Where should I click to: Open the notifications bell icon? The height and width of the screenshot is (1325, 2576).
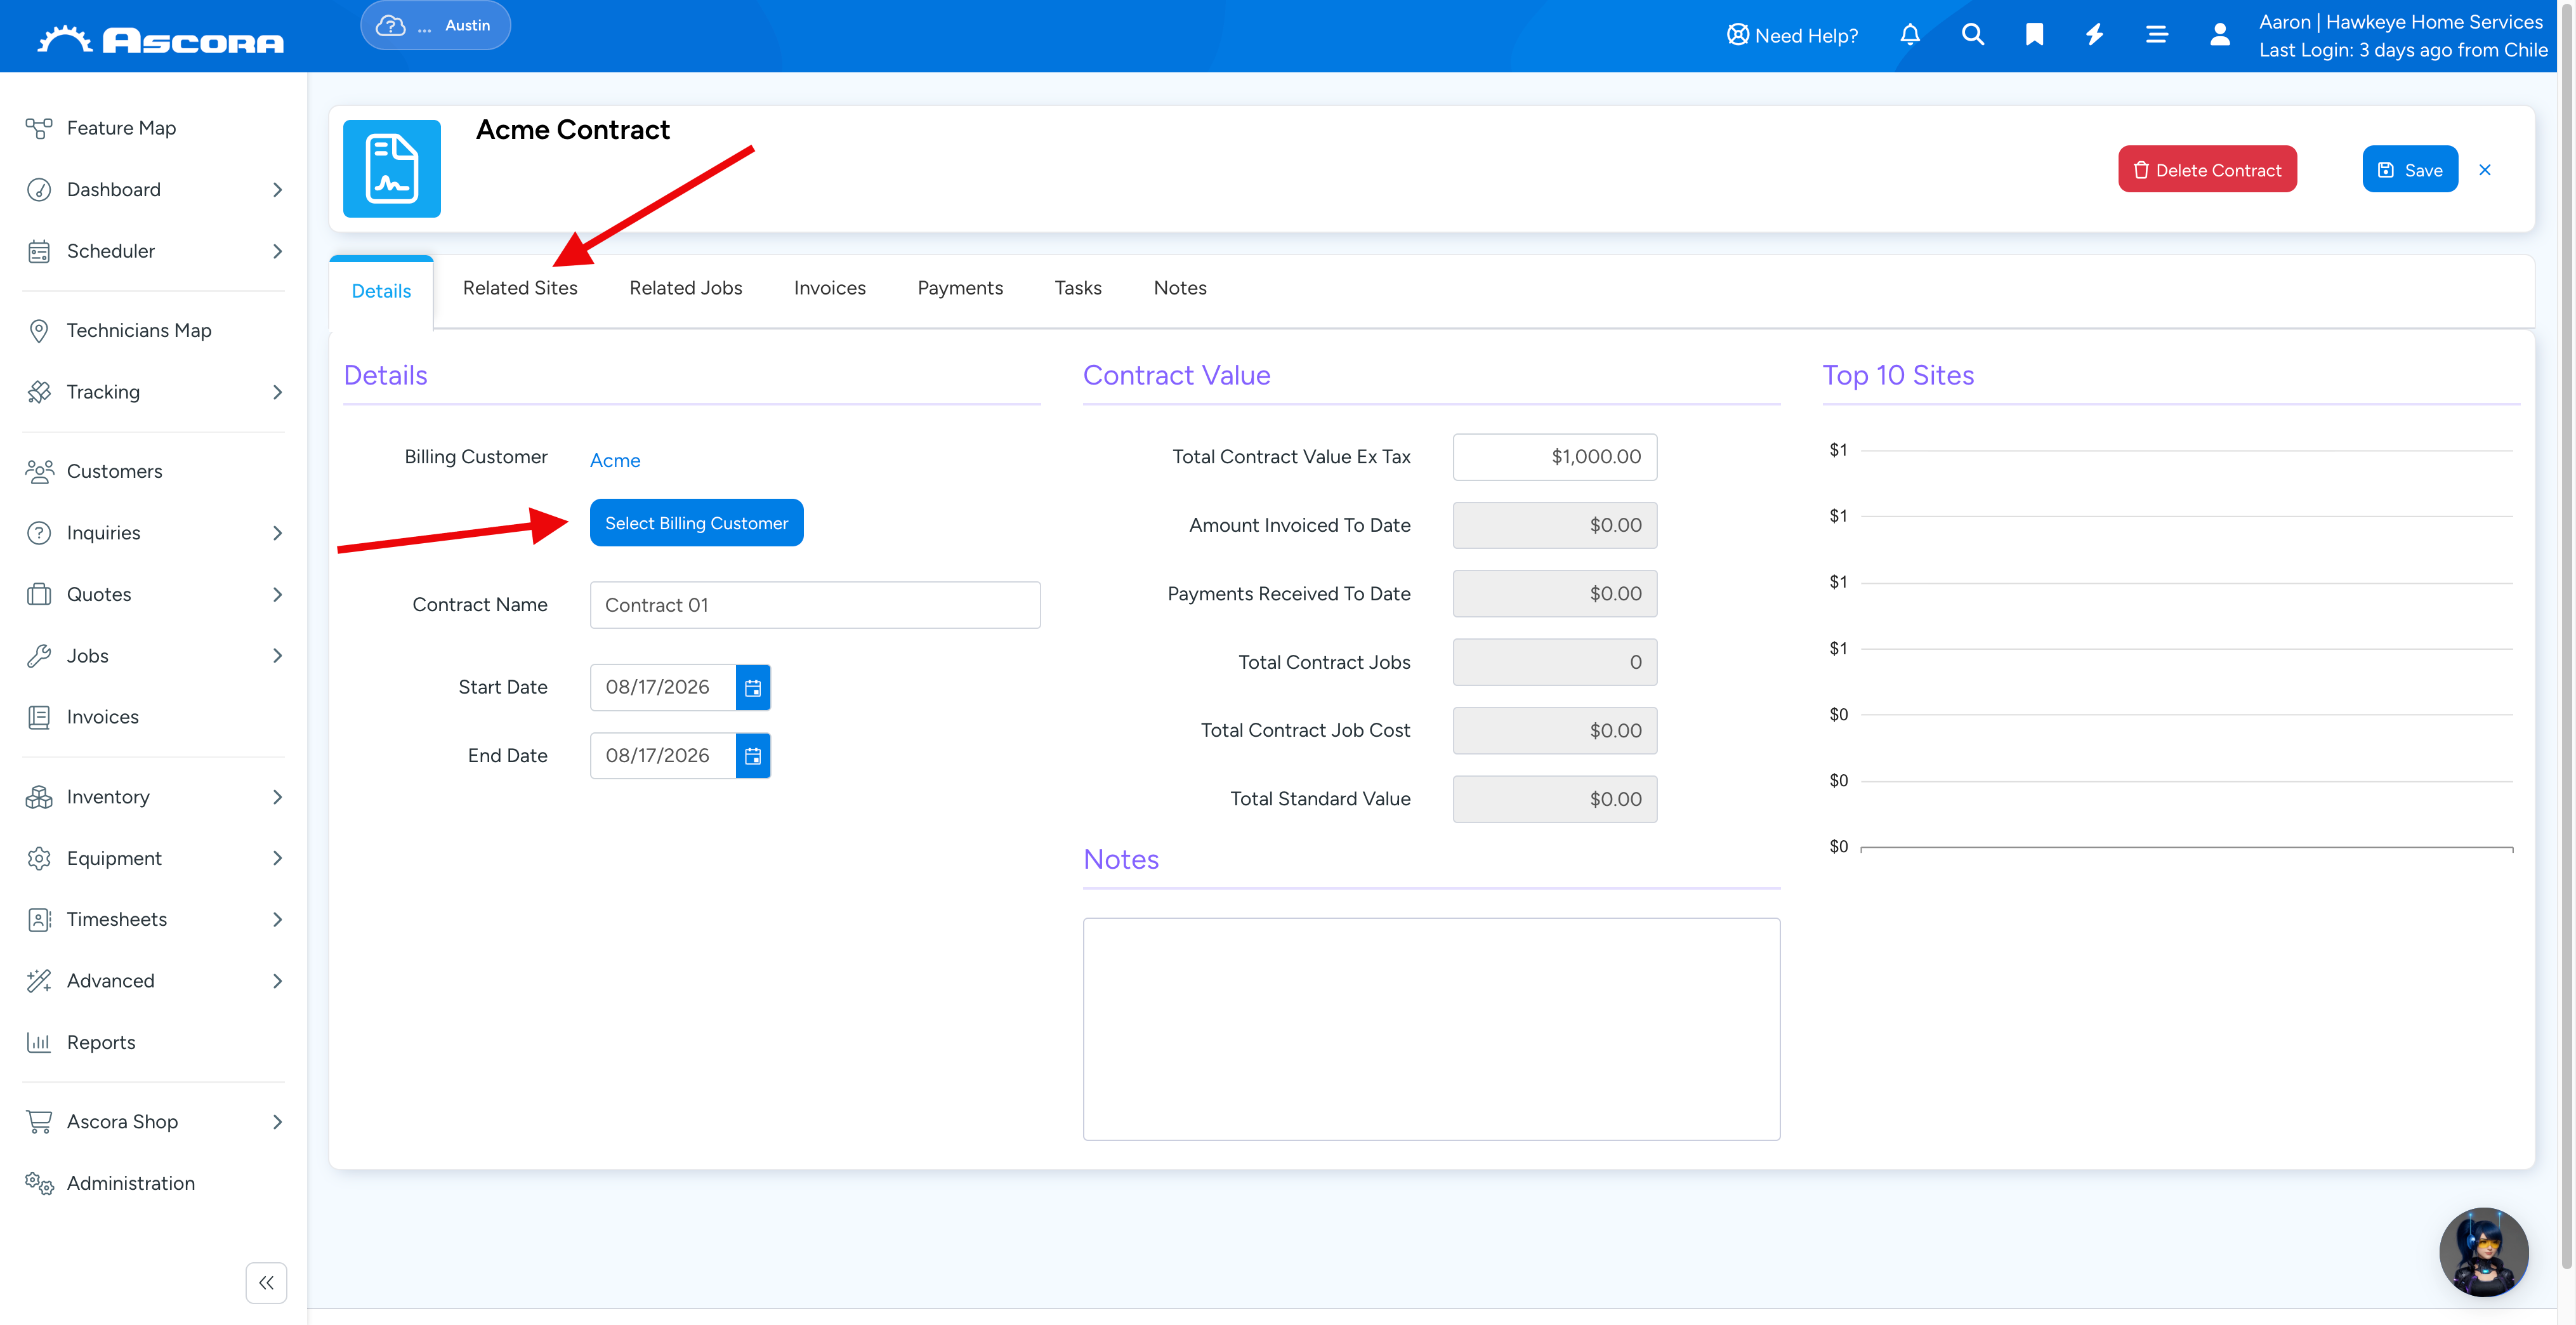[x=1909, y=35]
